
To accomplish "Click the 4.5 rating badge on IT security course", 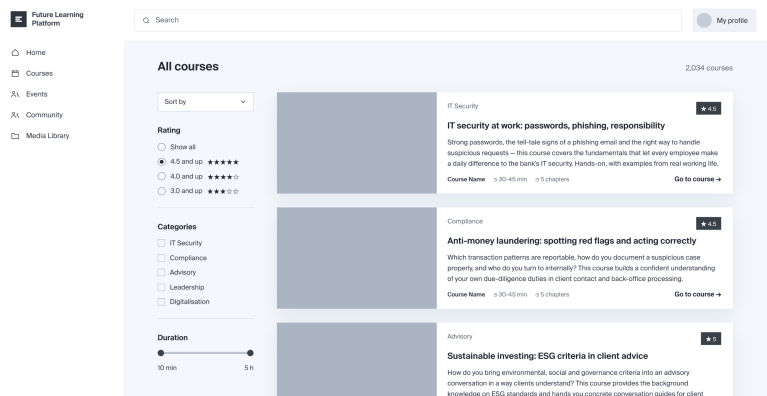I will (708, 109).
